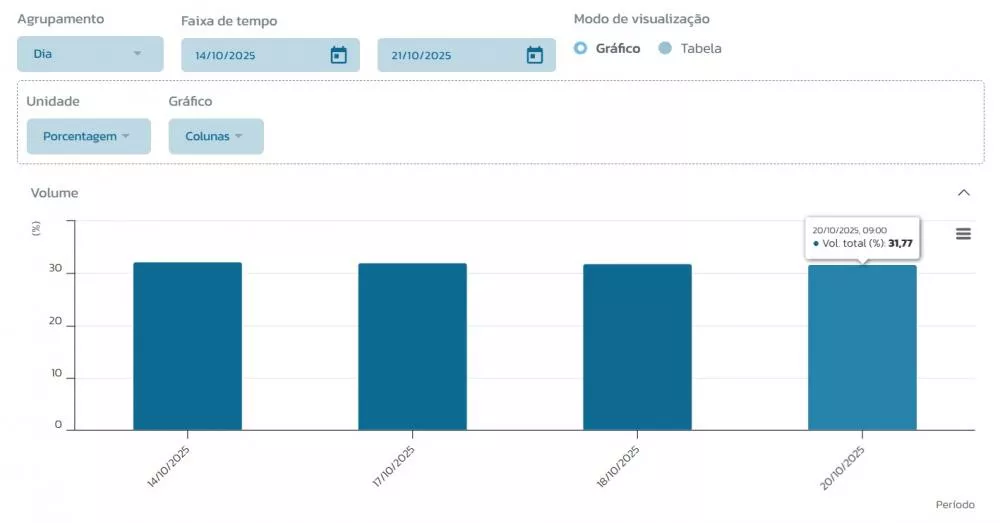The width and height of the screenshot is (1000, 523).
Task: Open the end date calendar icon
Action: pyautogui.click(x=534, y=55)
